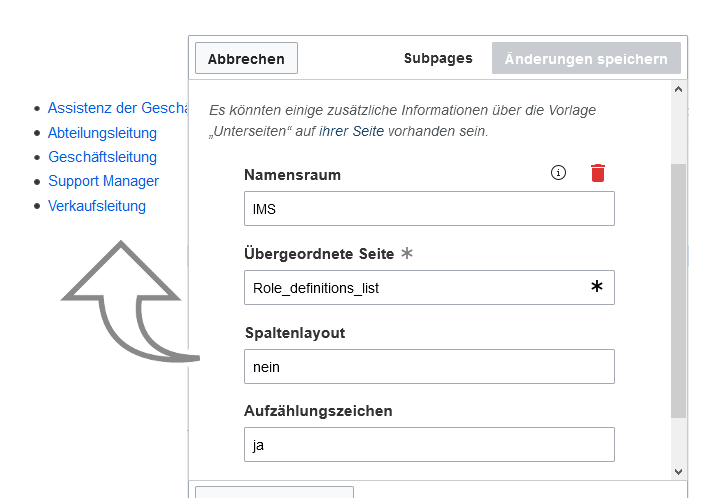Delete the Namensraum parameter with trash icon
Viewport: 702px width, 498px height.
click(598, 173)
